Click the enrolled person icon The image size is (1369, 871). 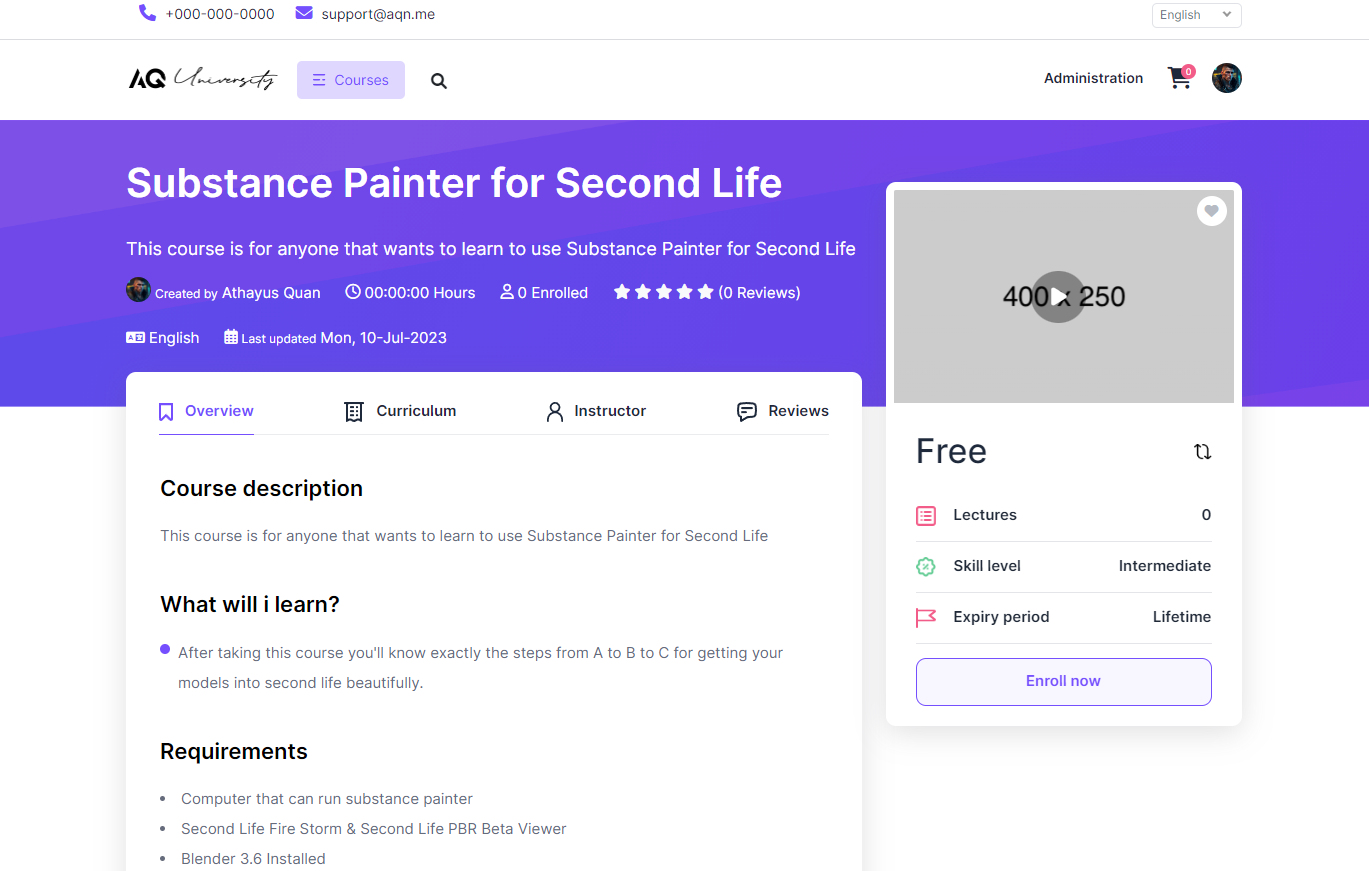(x=507, y=292)
